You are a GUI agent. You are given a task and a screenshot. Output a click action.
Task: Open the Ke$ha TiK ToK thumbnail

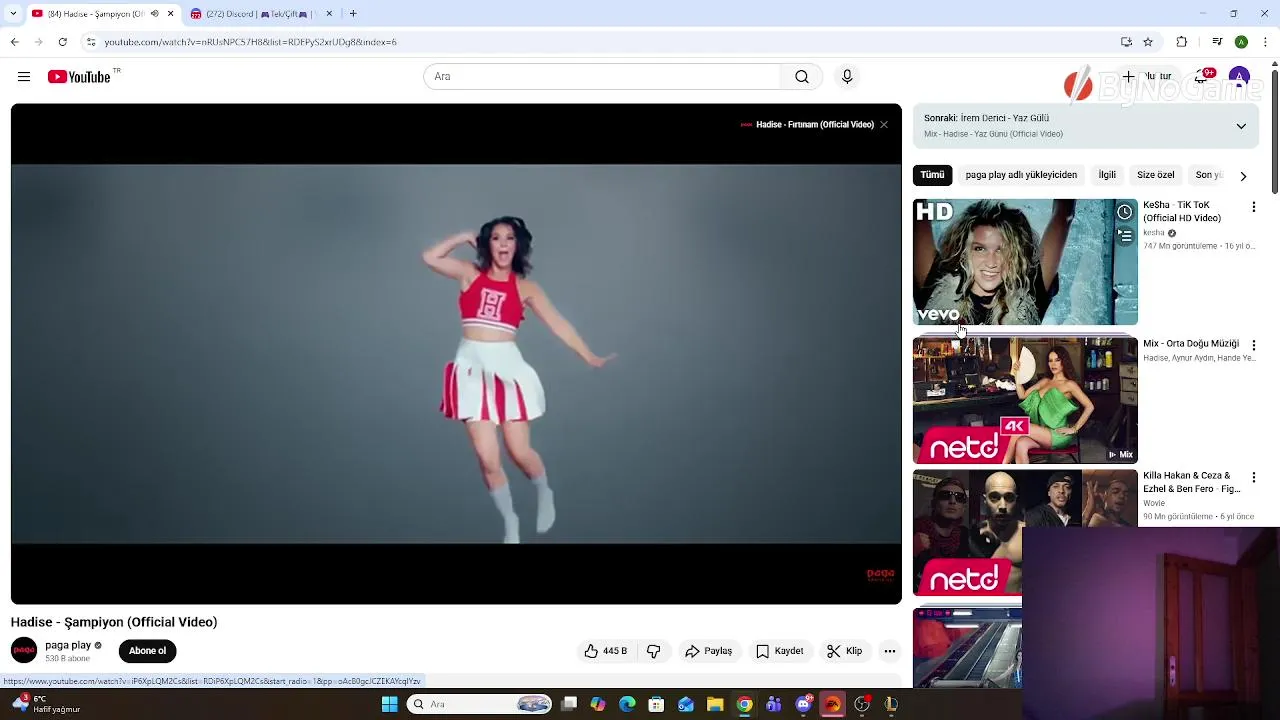1025,262
